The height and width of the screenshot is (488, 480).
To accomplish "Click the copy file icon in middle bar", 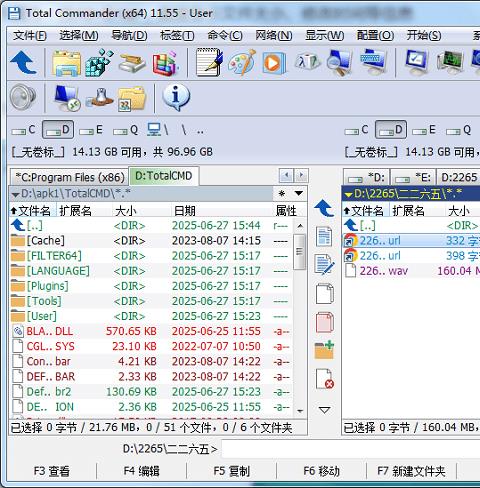I will [x=324, y=293].
